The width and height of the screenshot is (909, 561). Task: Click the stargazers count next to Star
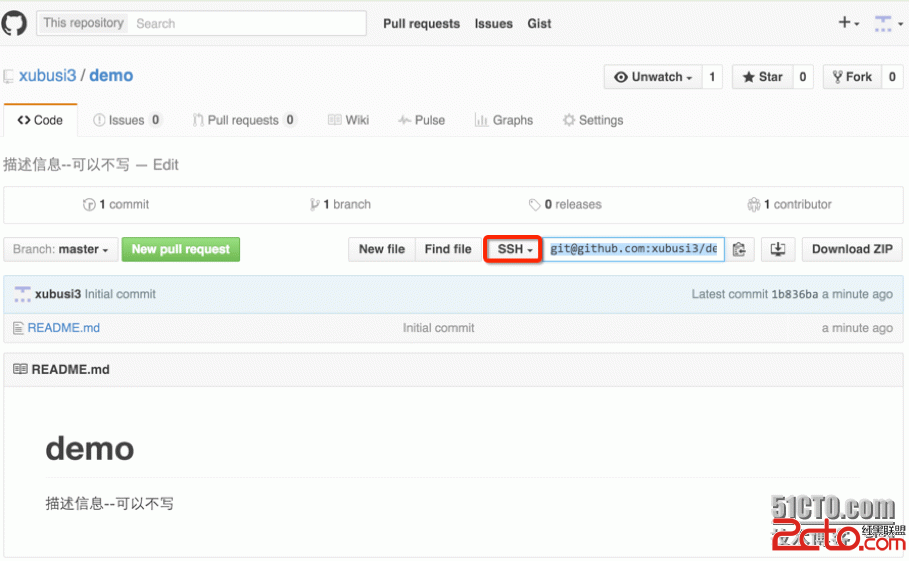803,77
